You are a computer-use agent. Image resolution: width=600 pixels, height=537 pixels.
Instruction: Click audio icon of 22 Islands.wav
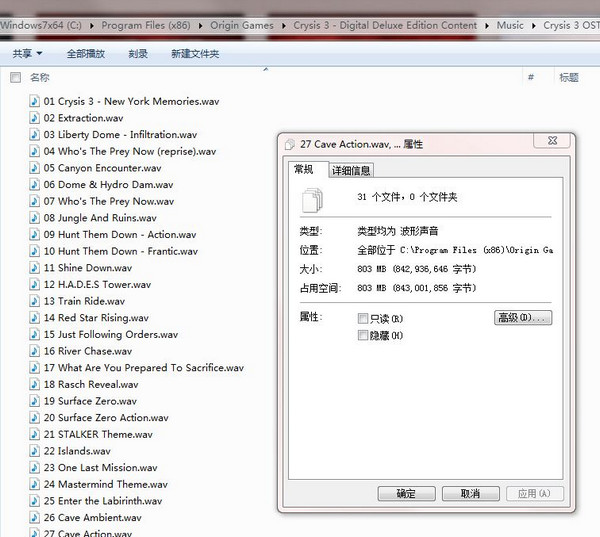pyautogui.click(x=34, y=450)
